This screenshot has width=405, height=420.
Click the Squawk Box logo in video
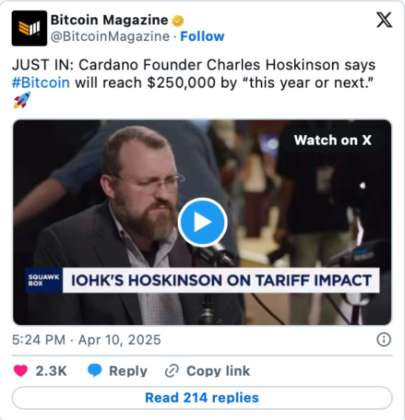43,280
